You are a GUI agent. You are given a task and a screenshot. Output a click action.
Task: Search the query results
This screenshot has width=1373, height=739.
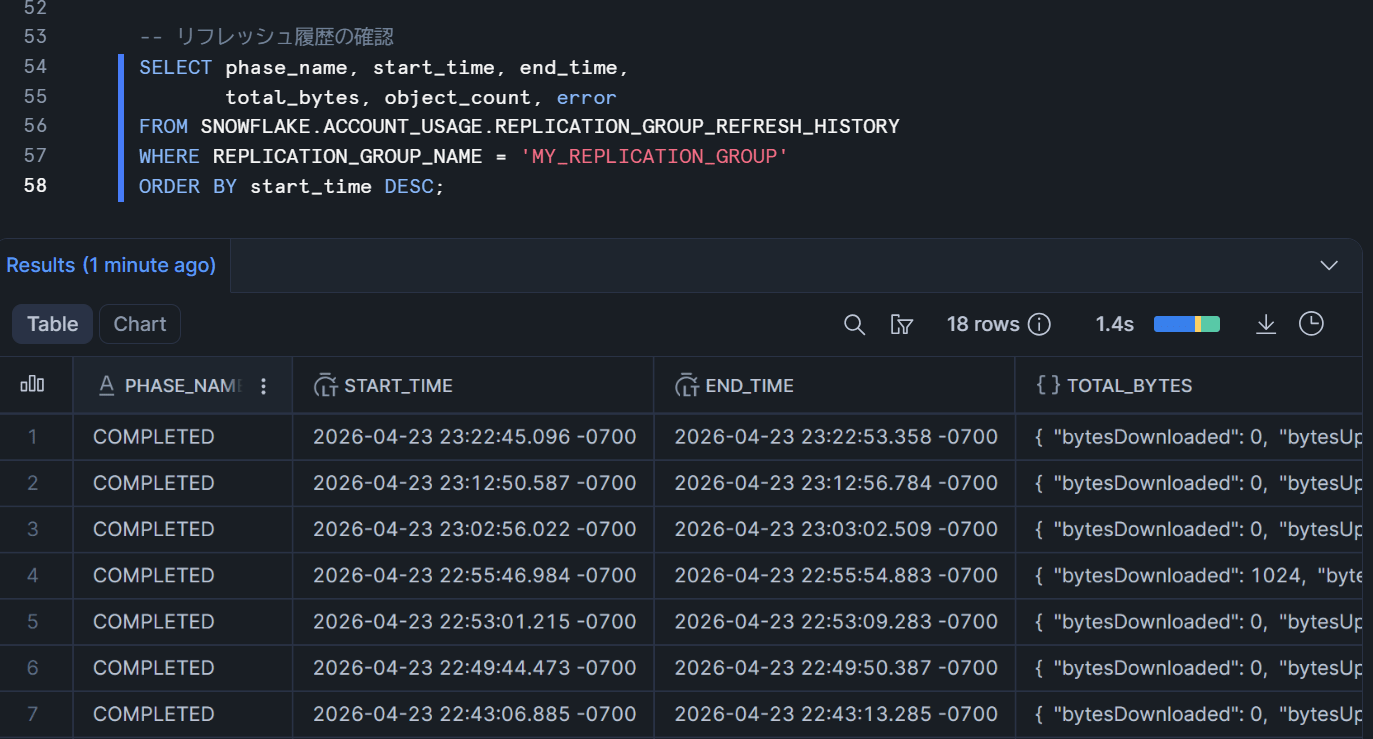click(x=854, y=324)
